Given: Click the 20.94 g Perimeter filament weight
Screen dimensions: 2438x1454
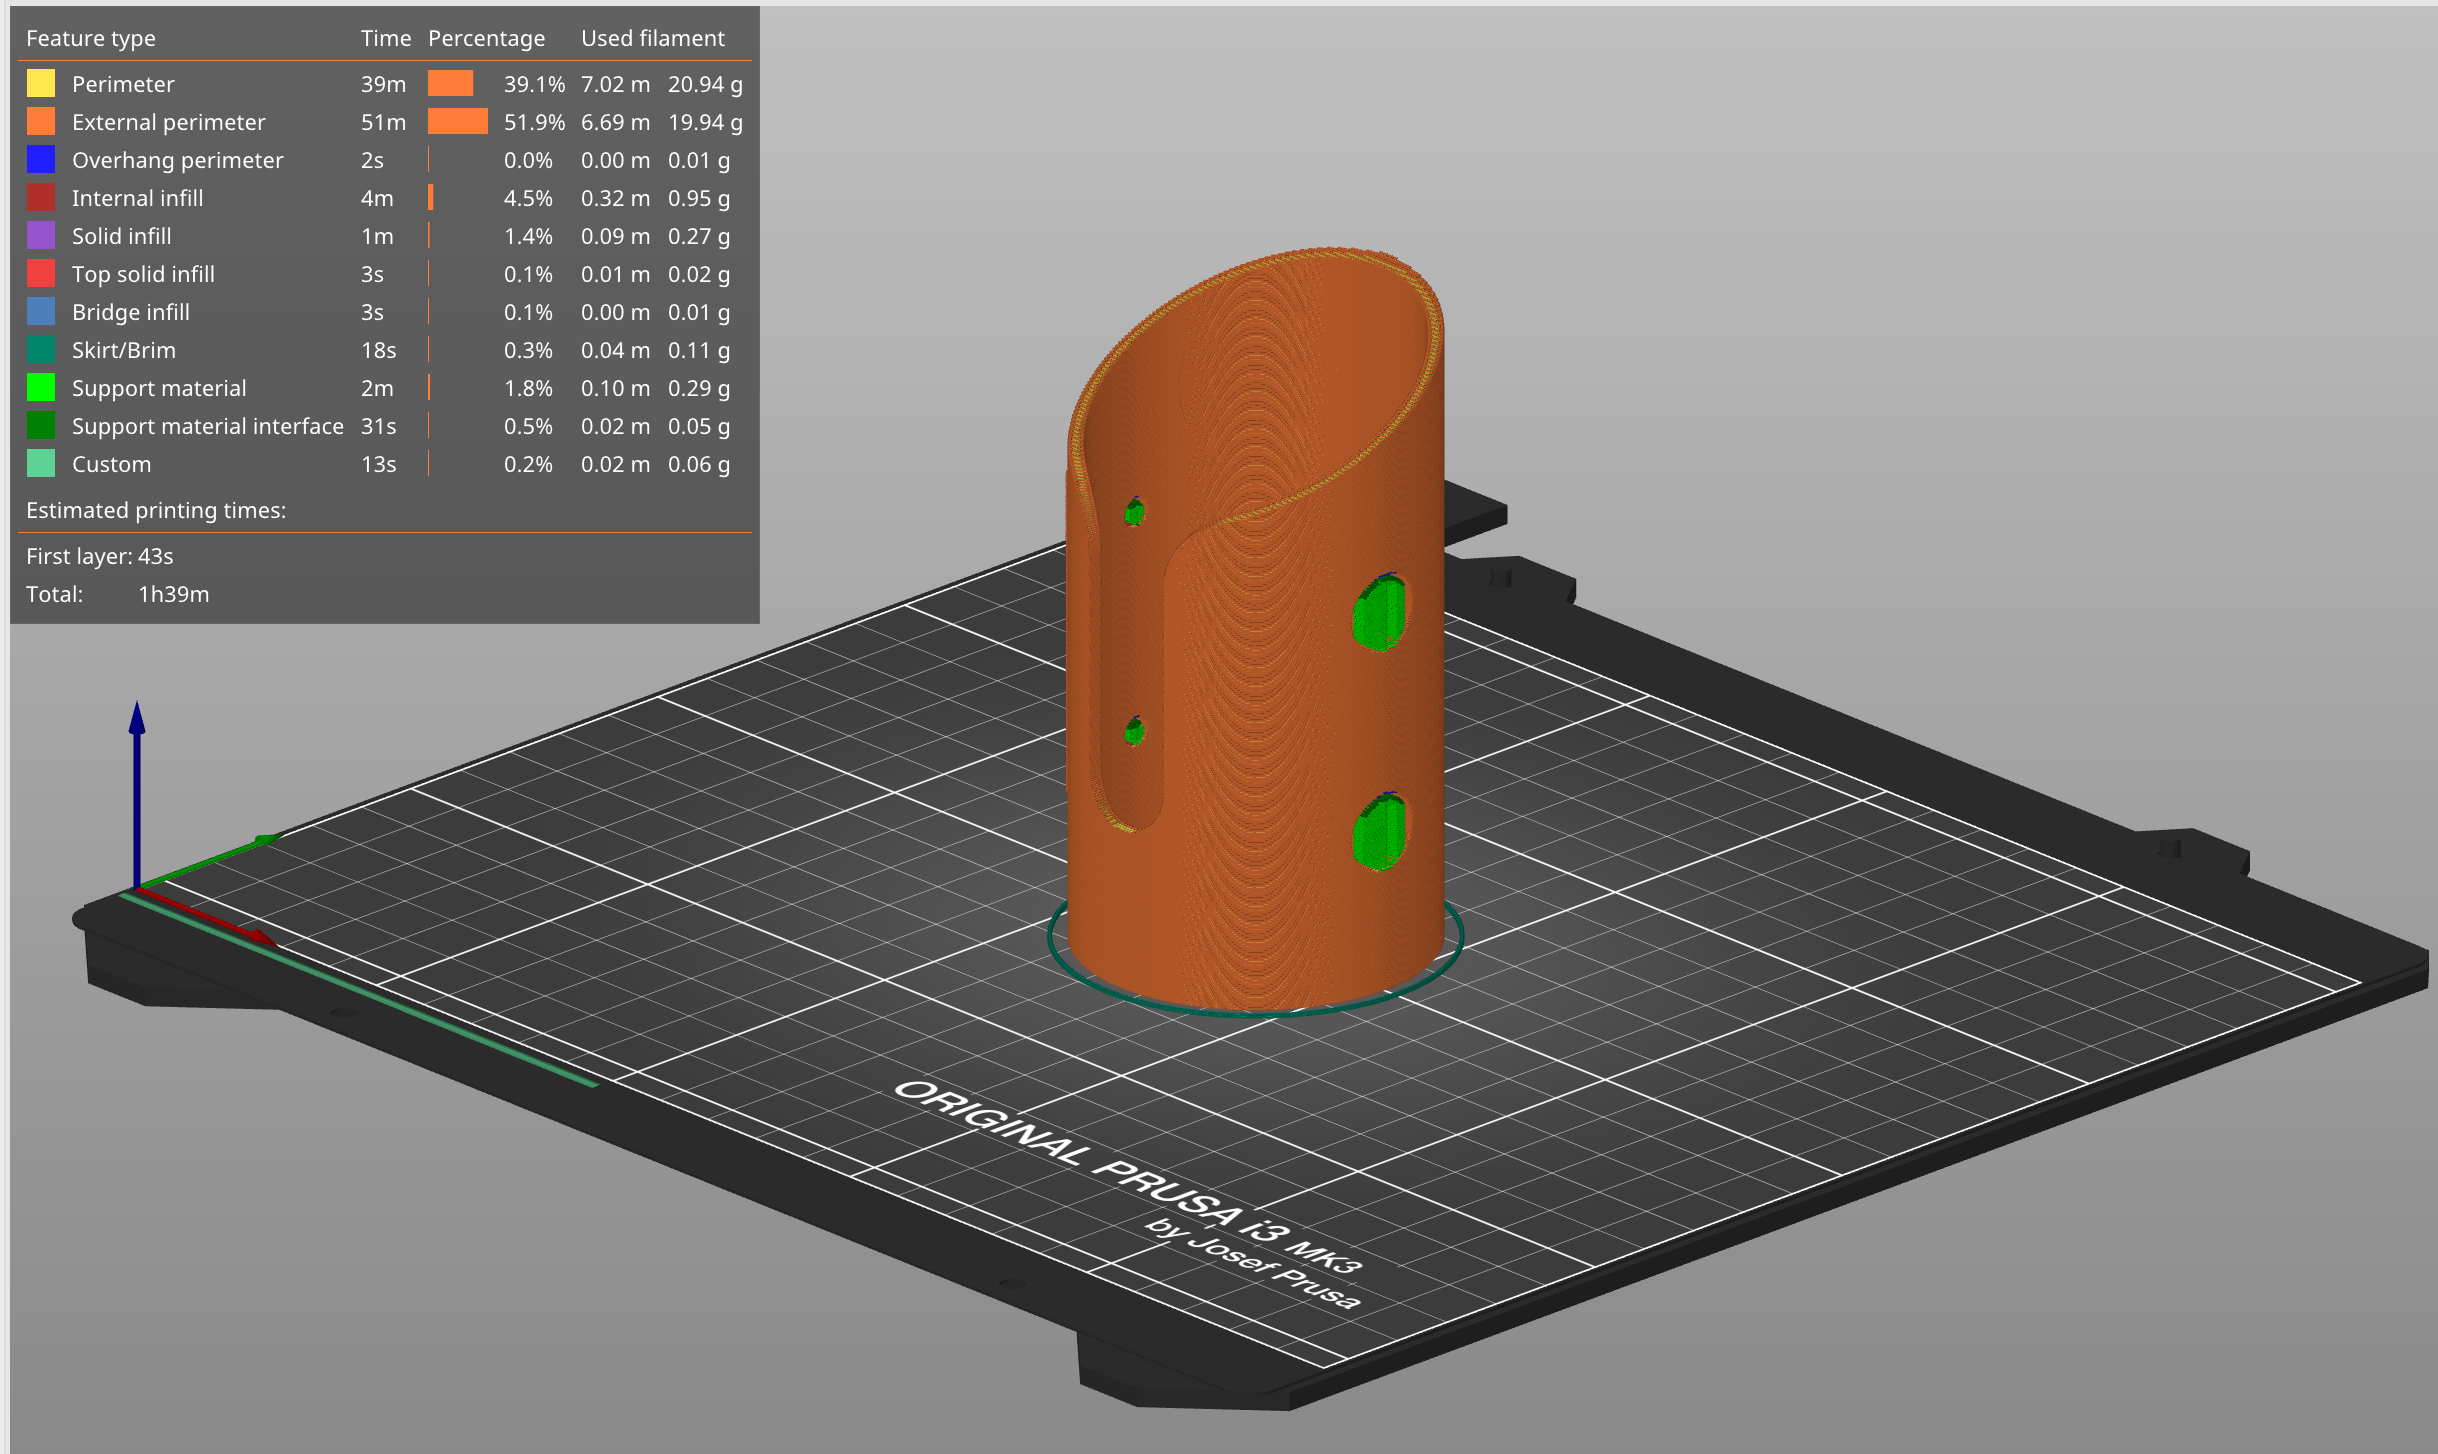Looking at the screenshot, I should [x=705, y=84].
